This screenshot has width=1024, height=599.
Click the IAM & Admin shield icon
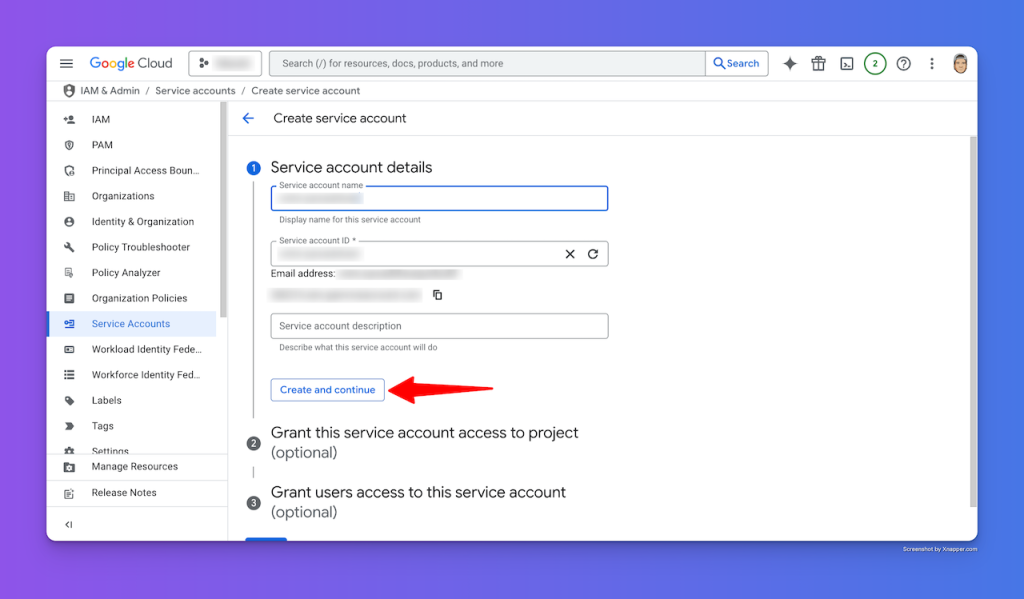coord(69,91)
